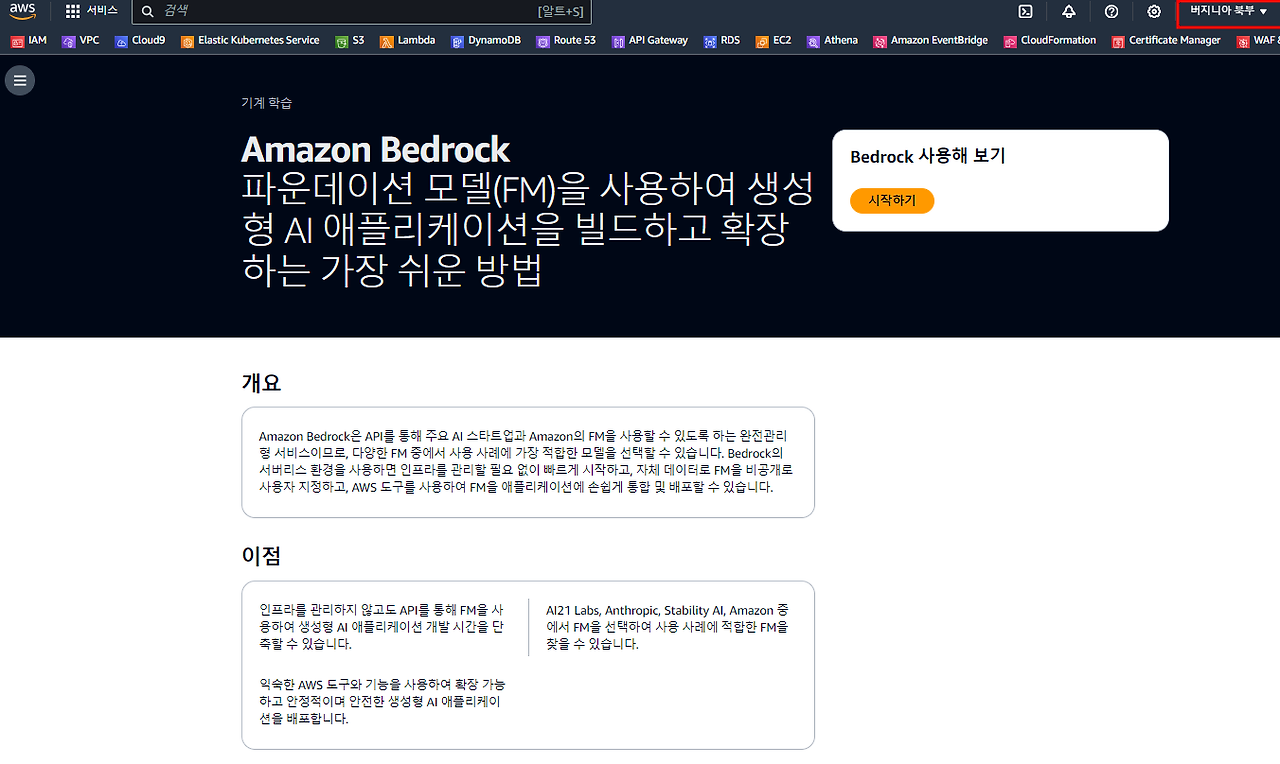The width and height of the screenshot is (1280, 764).
Task: Click the overview paragraph starting Amazon Bedrock은
Action: (x=528, y=462)
